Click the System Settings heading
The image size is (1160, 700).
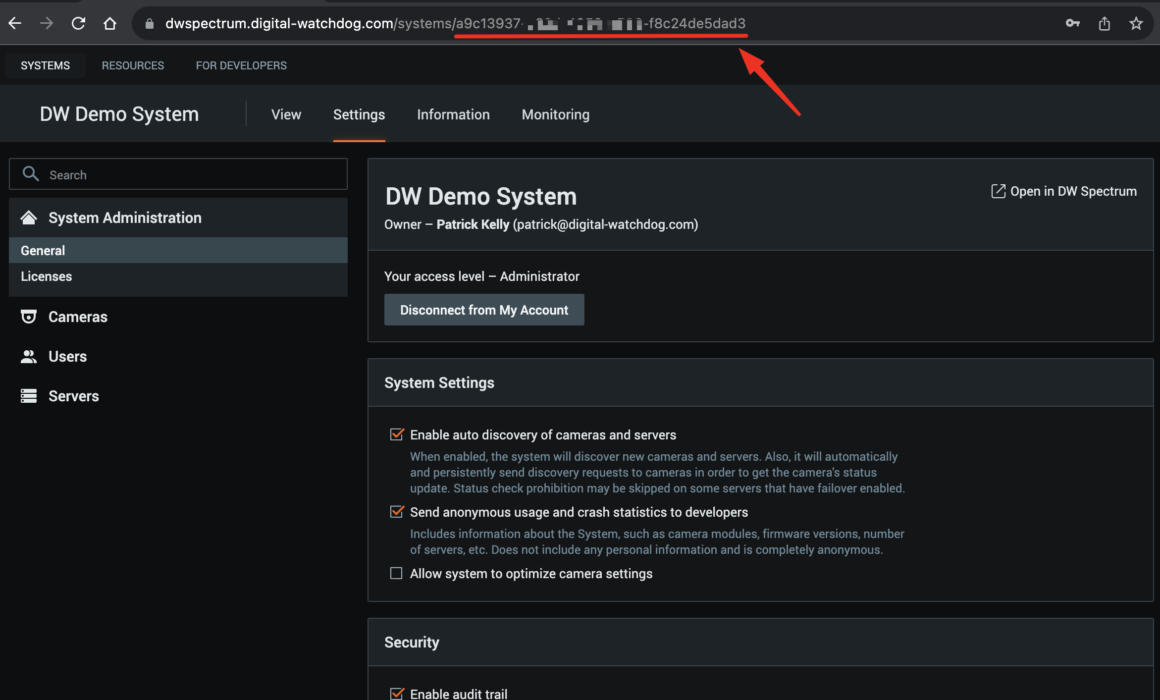(x=439, y=383)
